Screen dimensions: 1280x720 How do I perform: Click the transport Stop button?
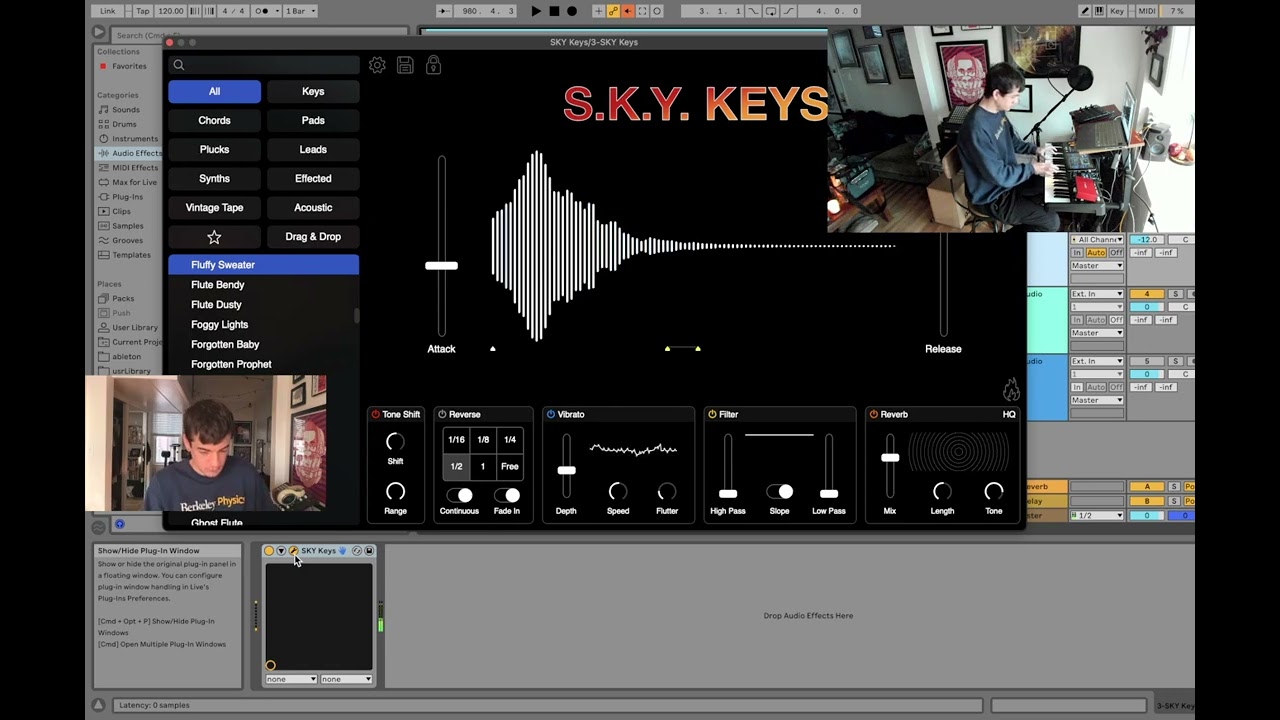click(x=554, y=11)
